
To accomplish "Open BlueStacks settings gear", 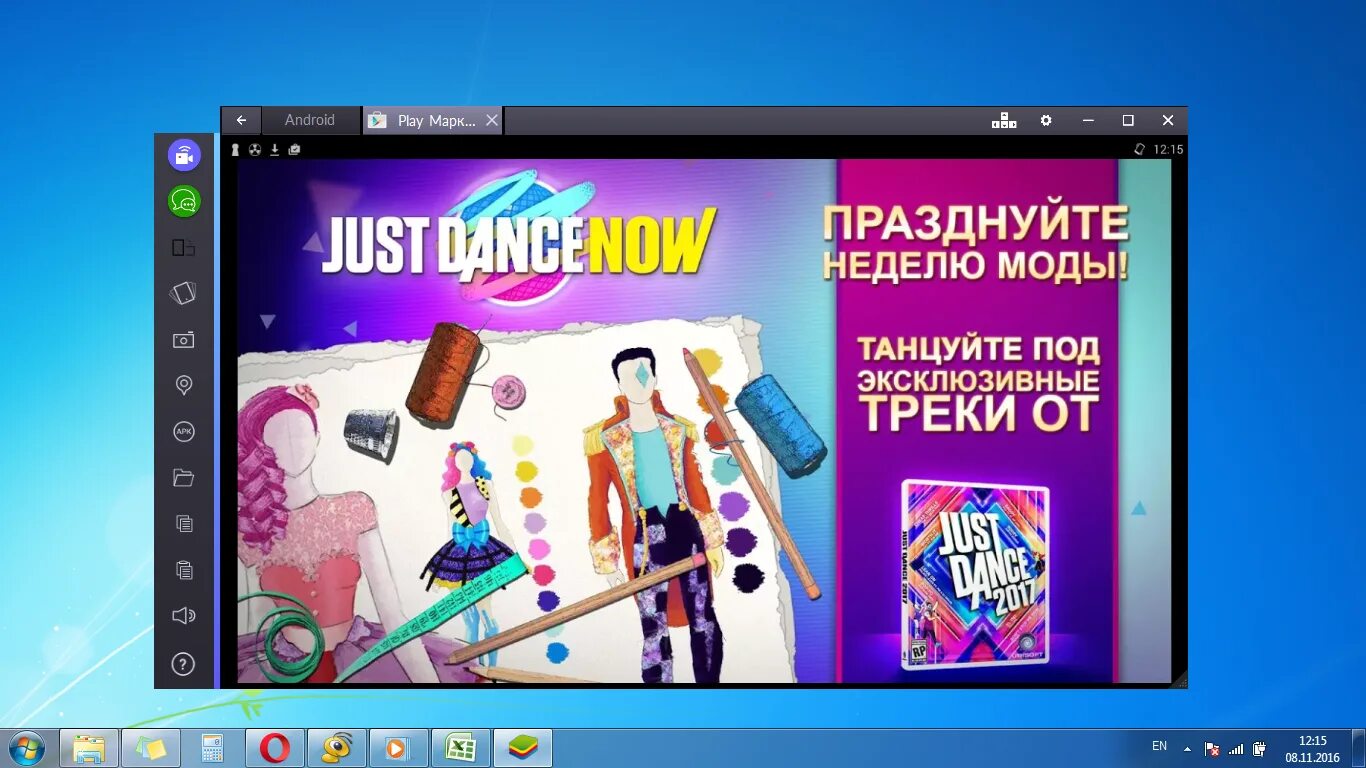I will coord(1046,120).
